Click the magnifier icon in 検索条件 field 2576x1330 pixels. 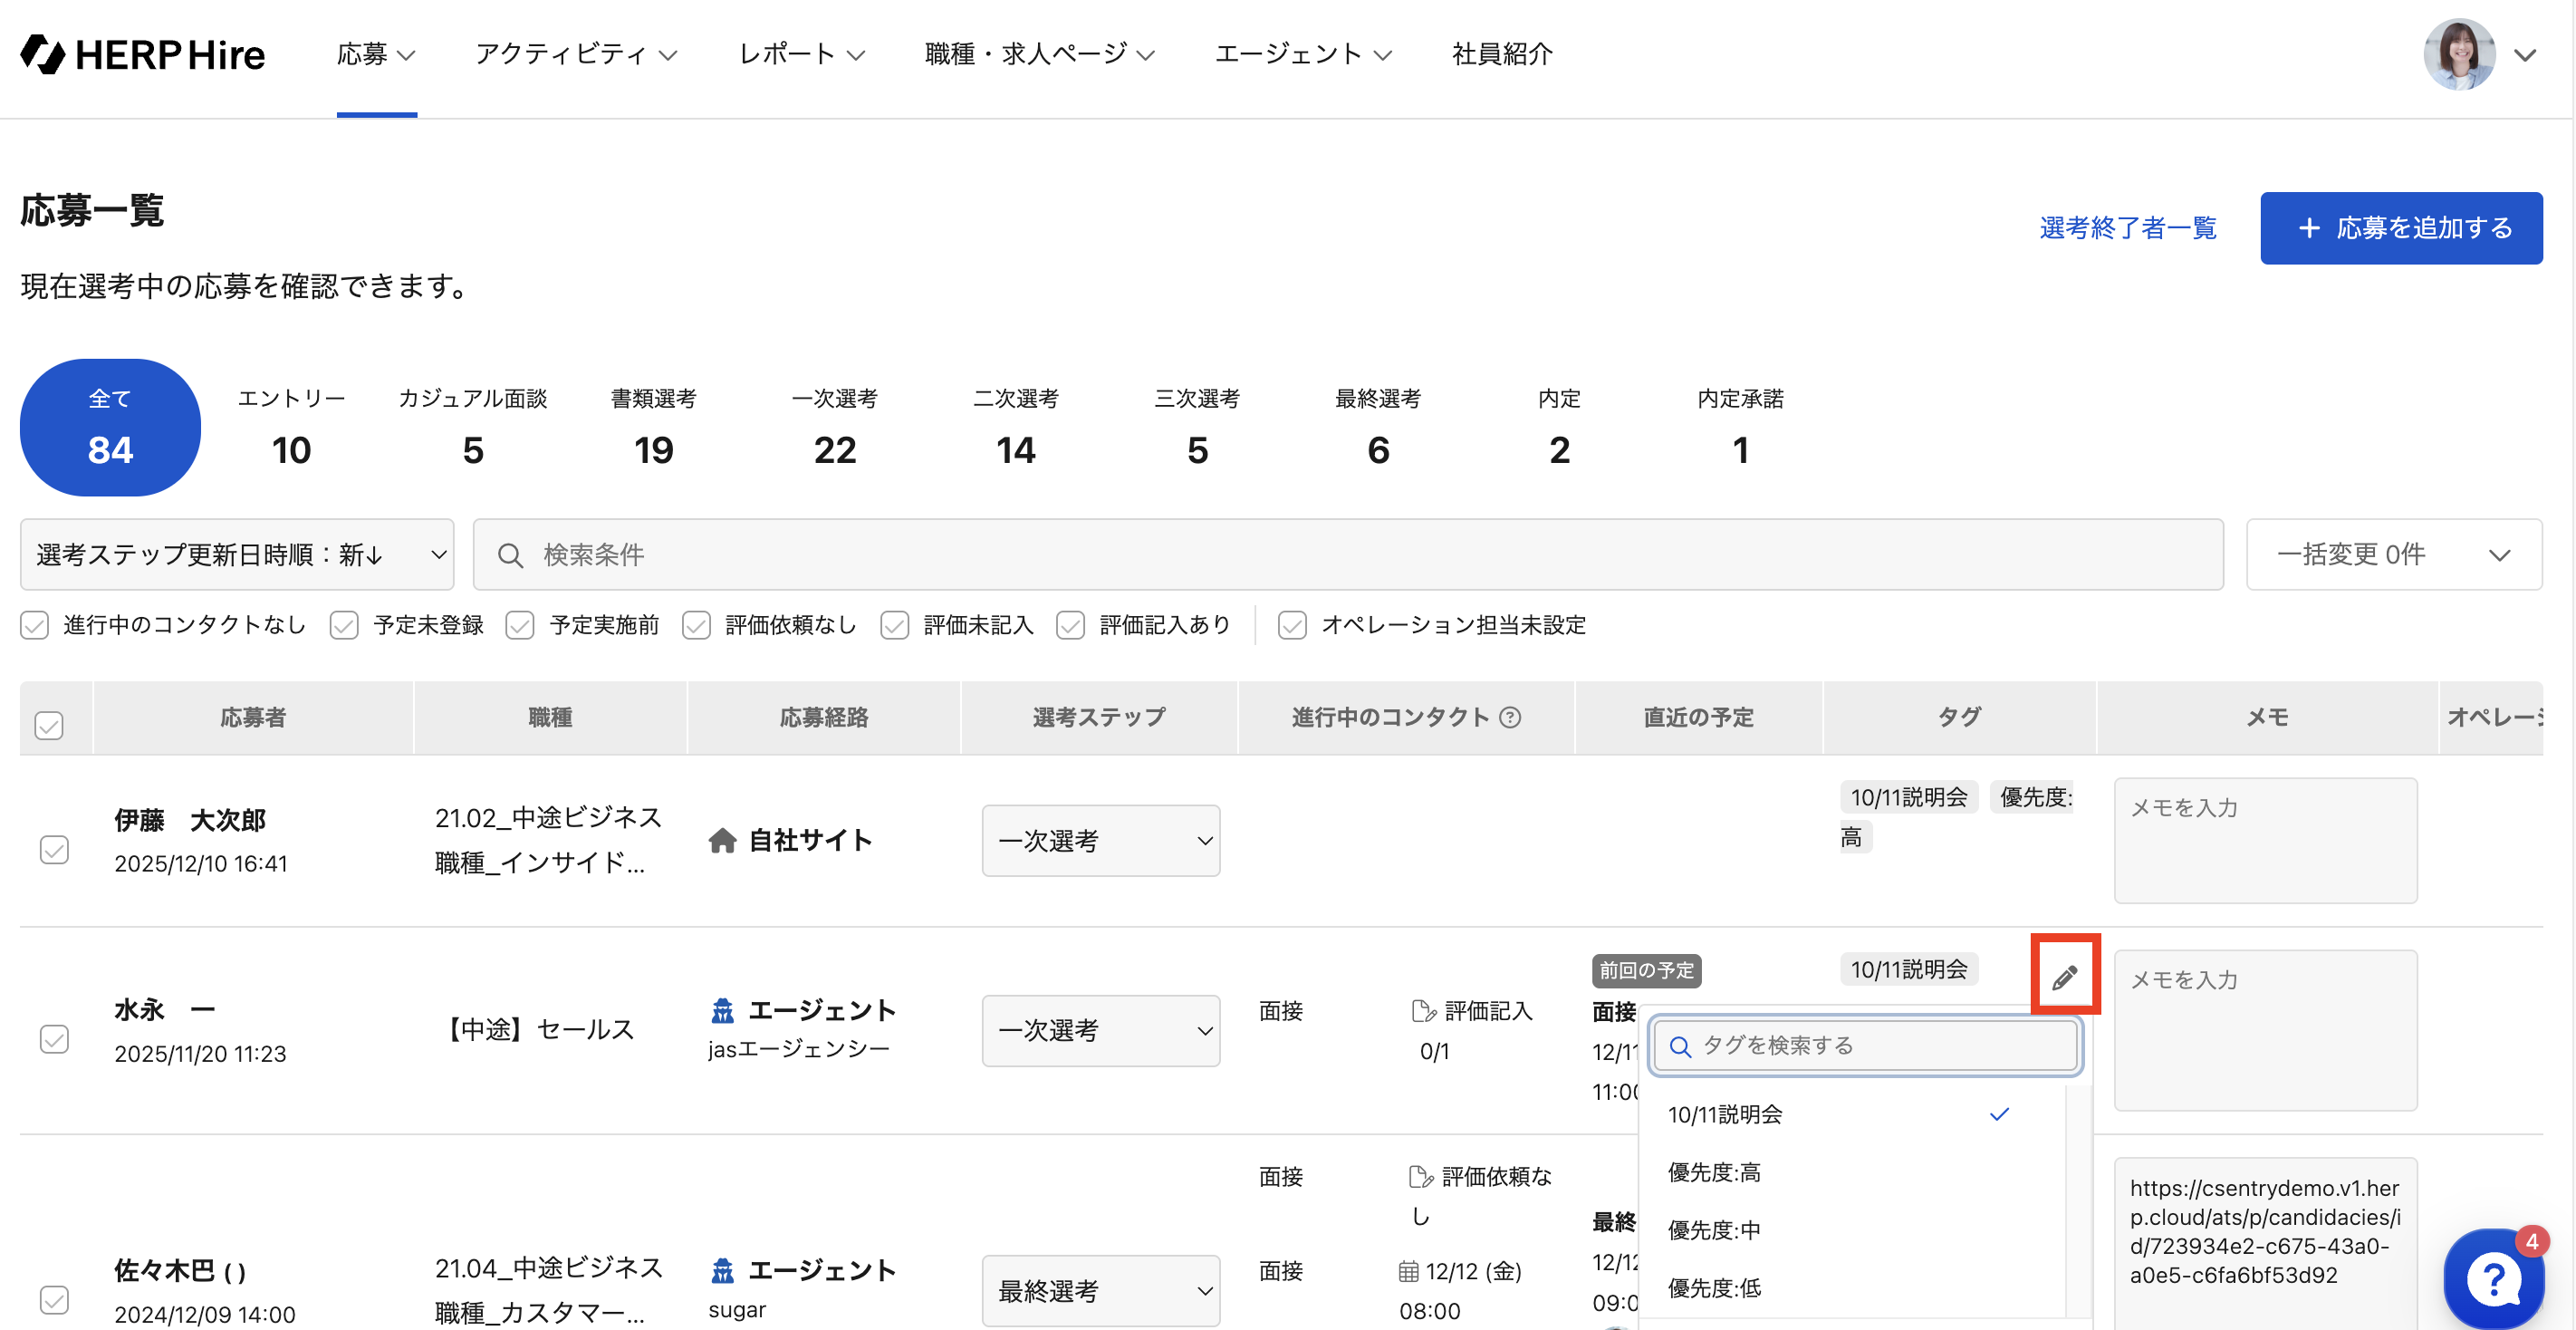click(x=510, y=555)
